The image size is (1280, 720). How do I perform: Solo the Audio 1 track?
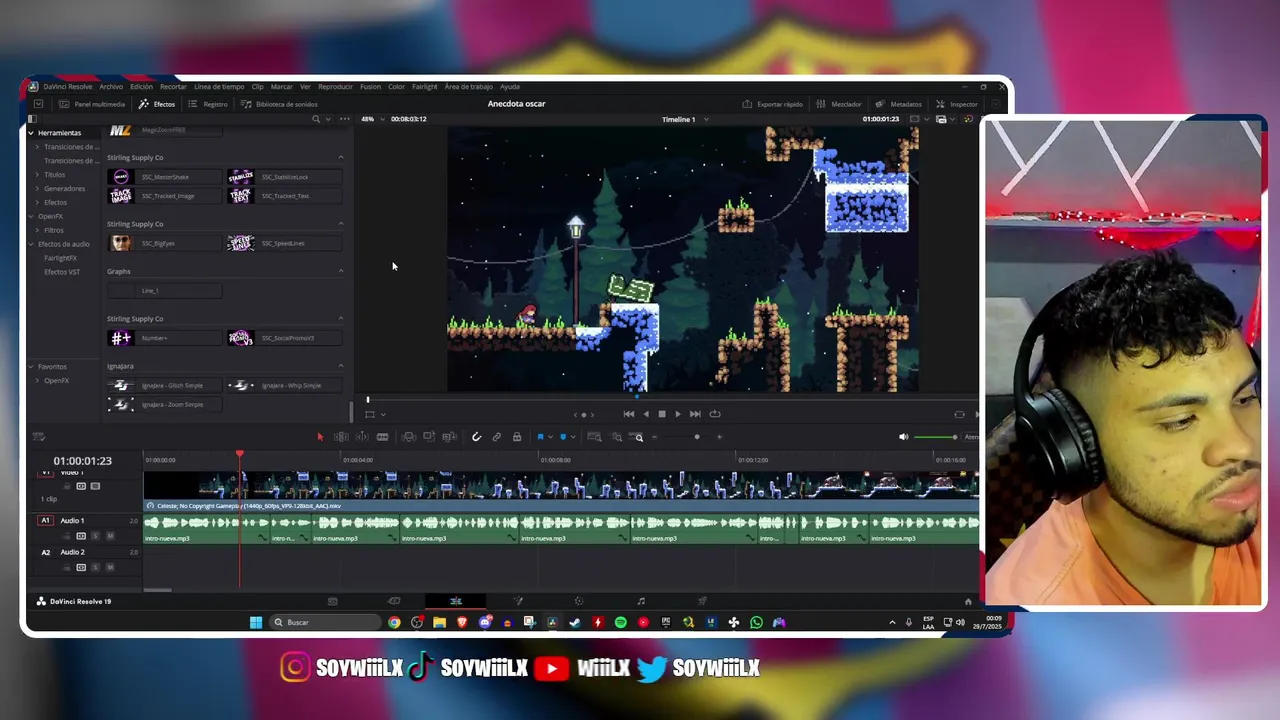click(96, 536)
